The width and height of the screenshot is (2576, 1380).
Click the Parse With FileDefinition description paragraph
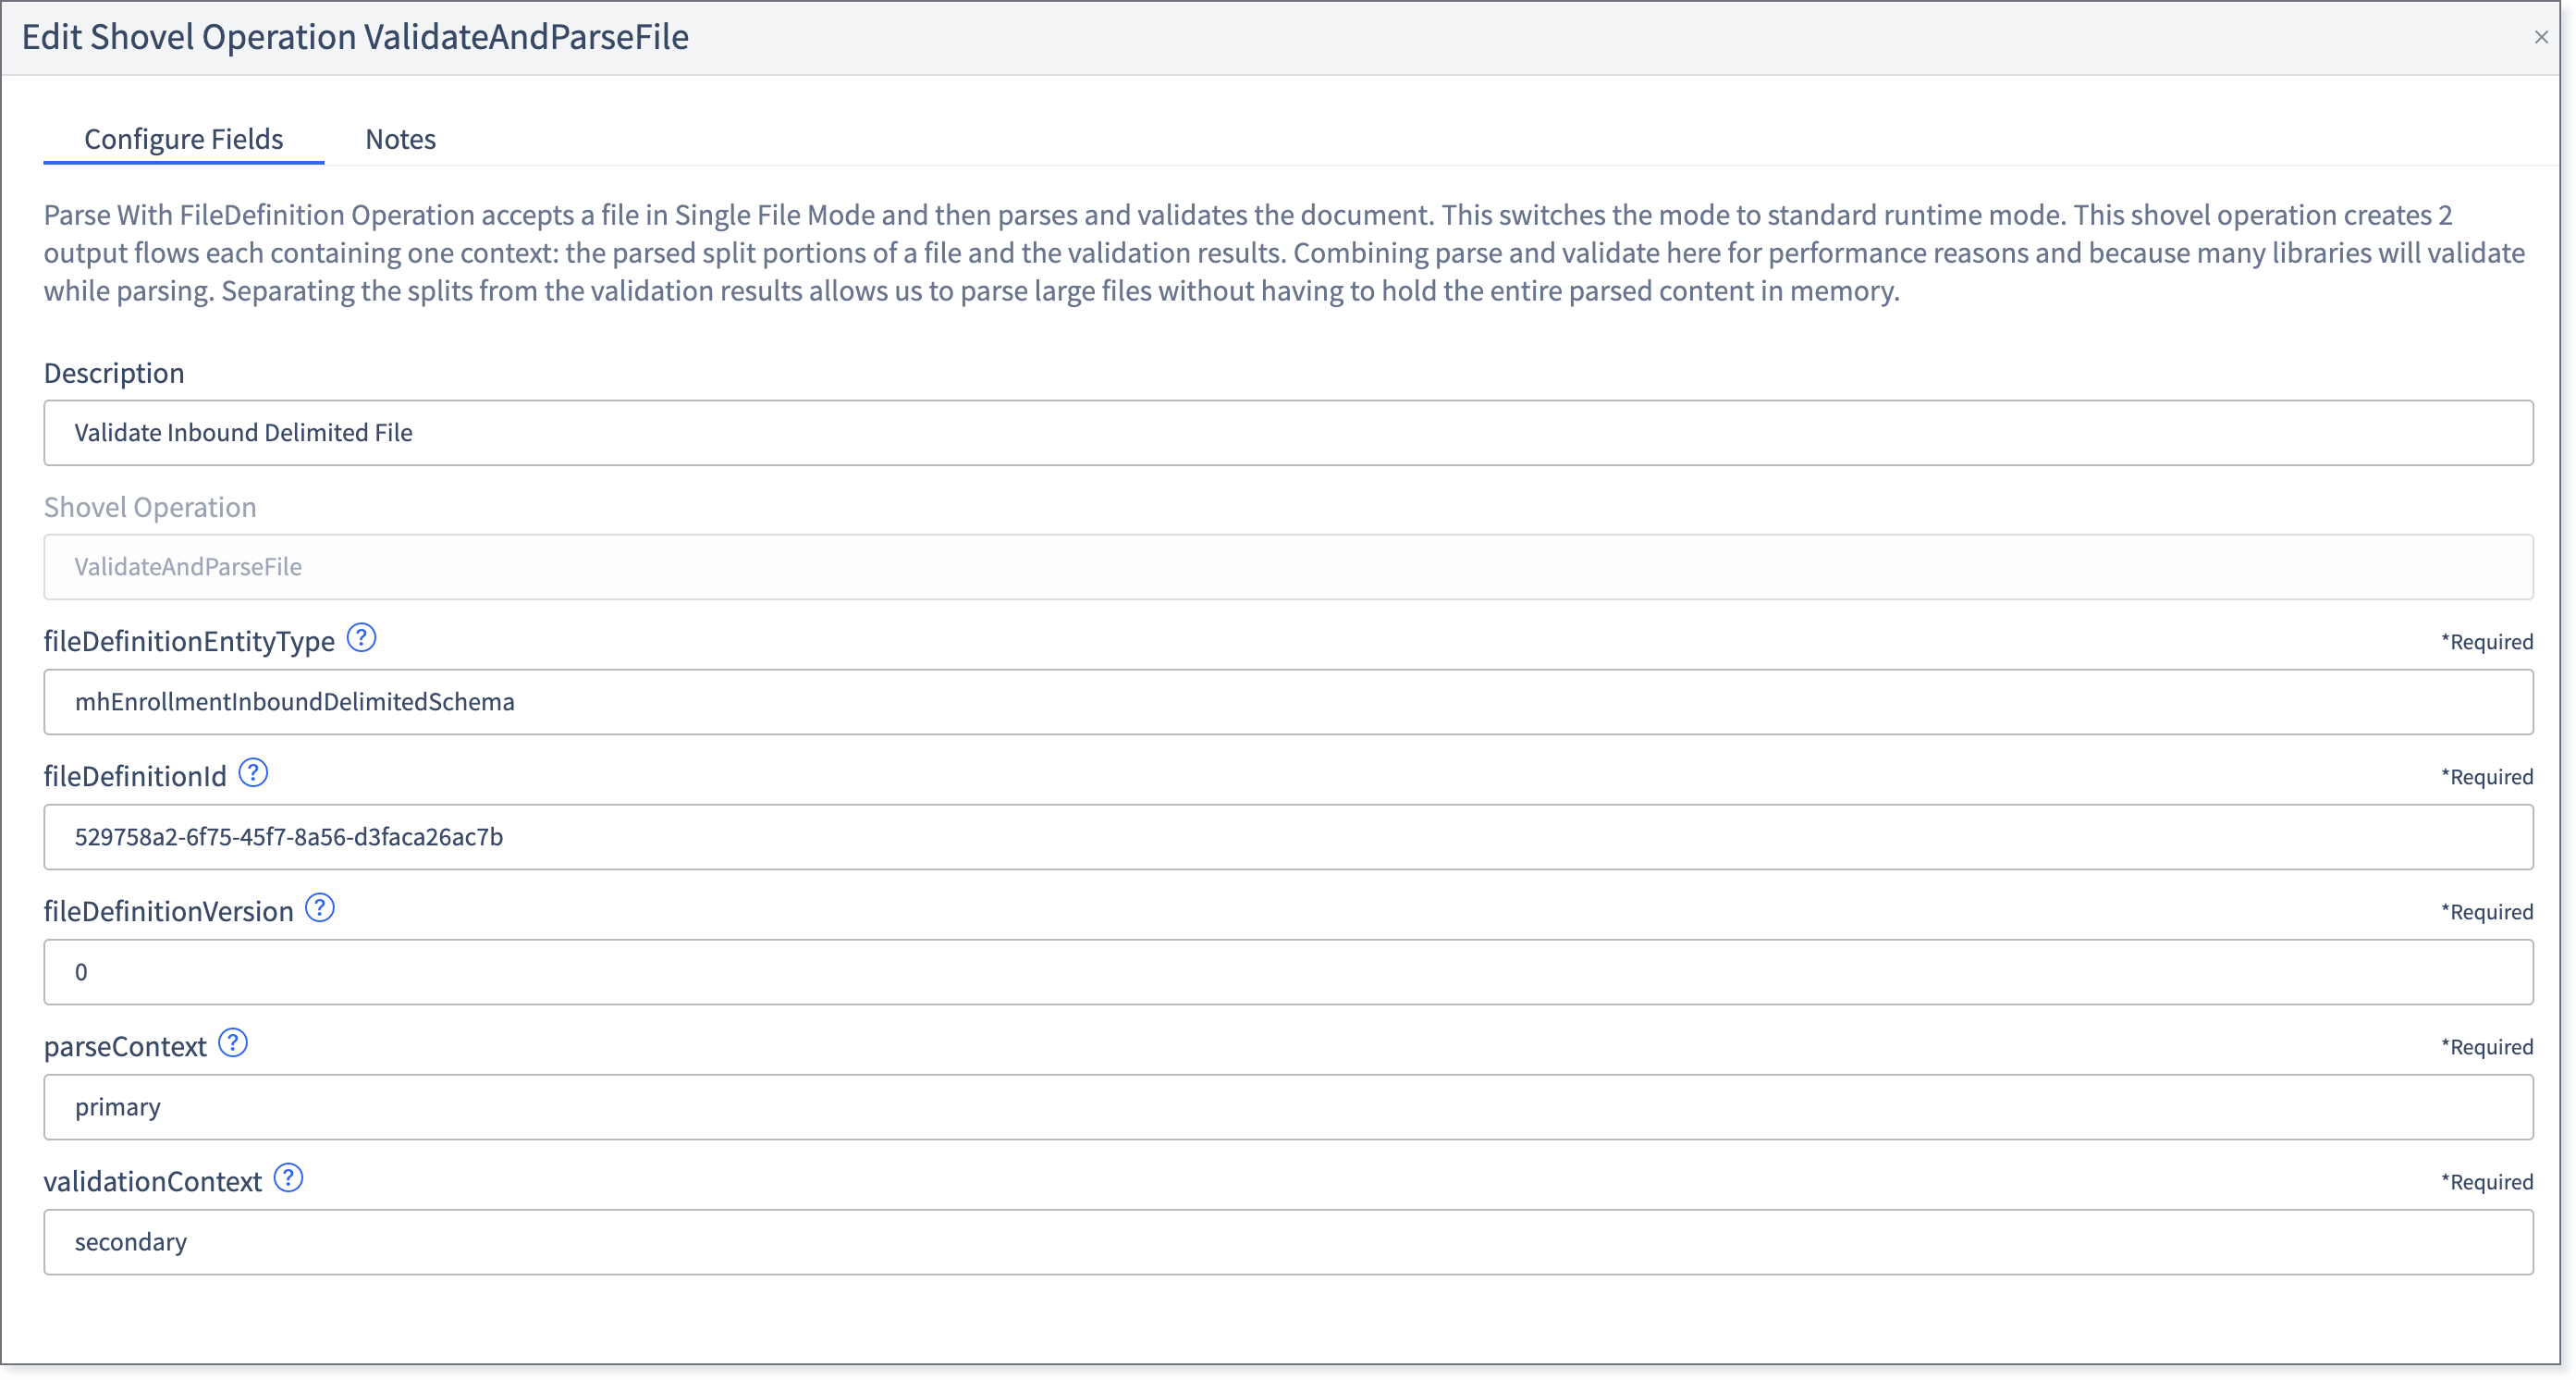[x=1284, y=253]
